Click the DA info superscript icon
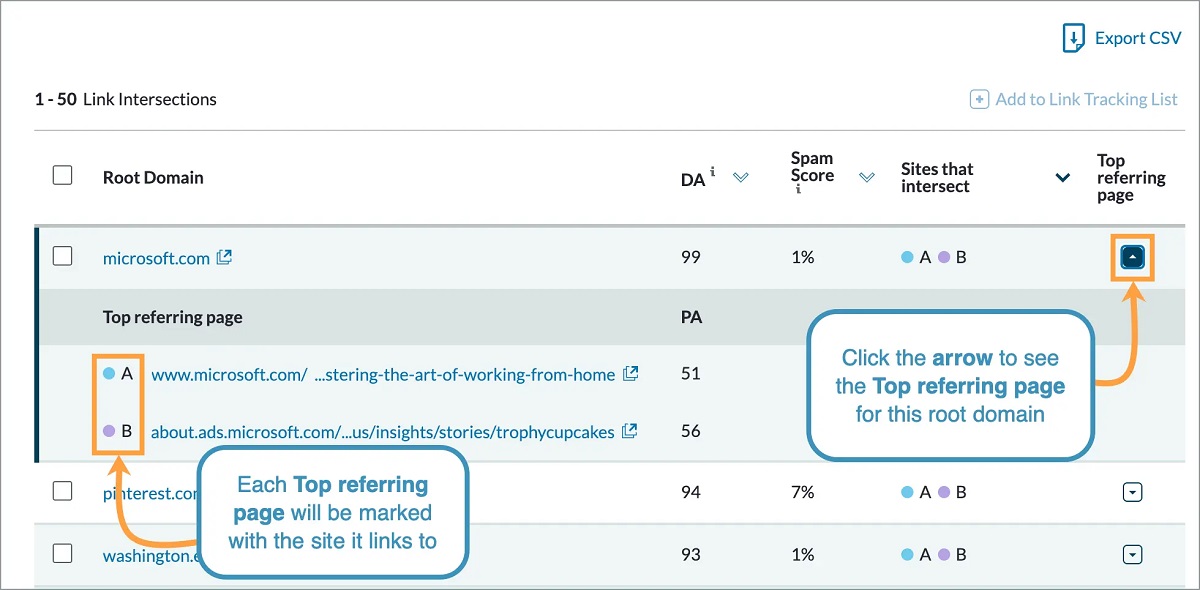 (x=713, y=171)
